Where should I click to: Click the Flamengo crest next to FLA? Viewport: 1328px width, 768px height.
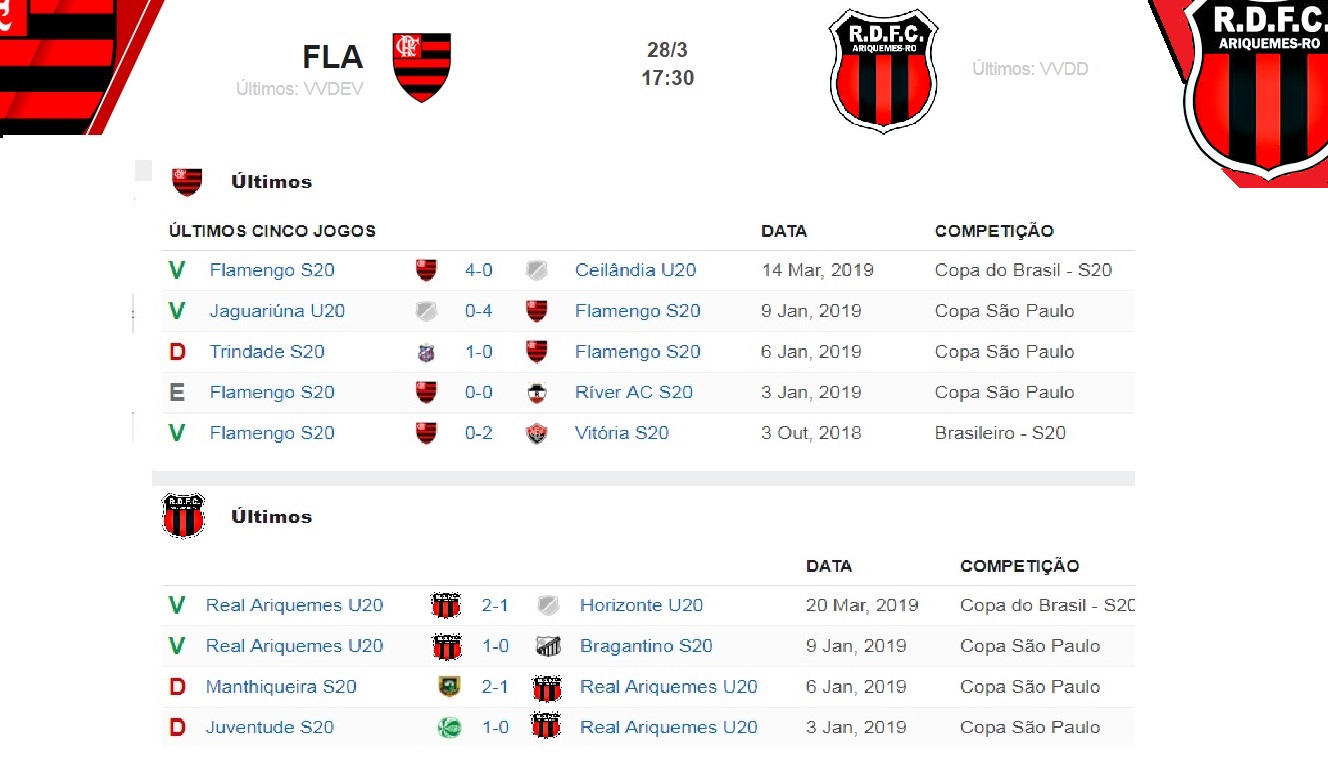pyautogui.click(x=421, y=67)
